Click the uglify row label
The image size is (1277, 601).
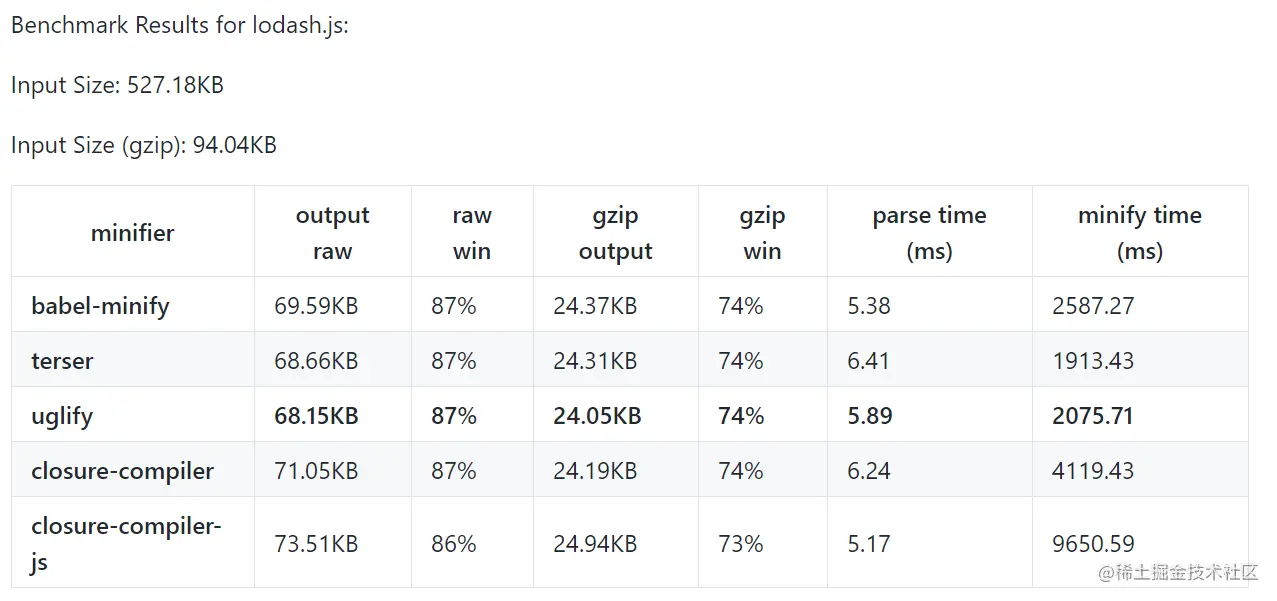(62, 416)
